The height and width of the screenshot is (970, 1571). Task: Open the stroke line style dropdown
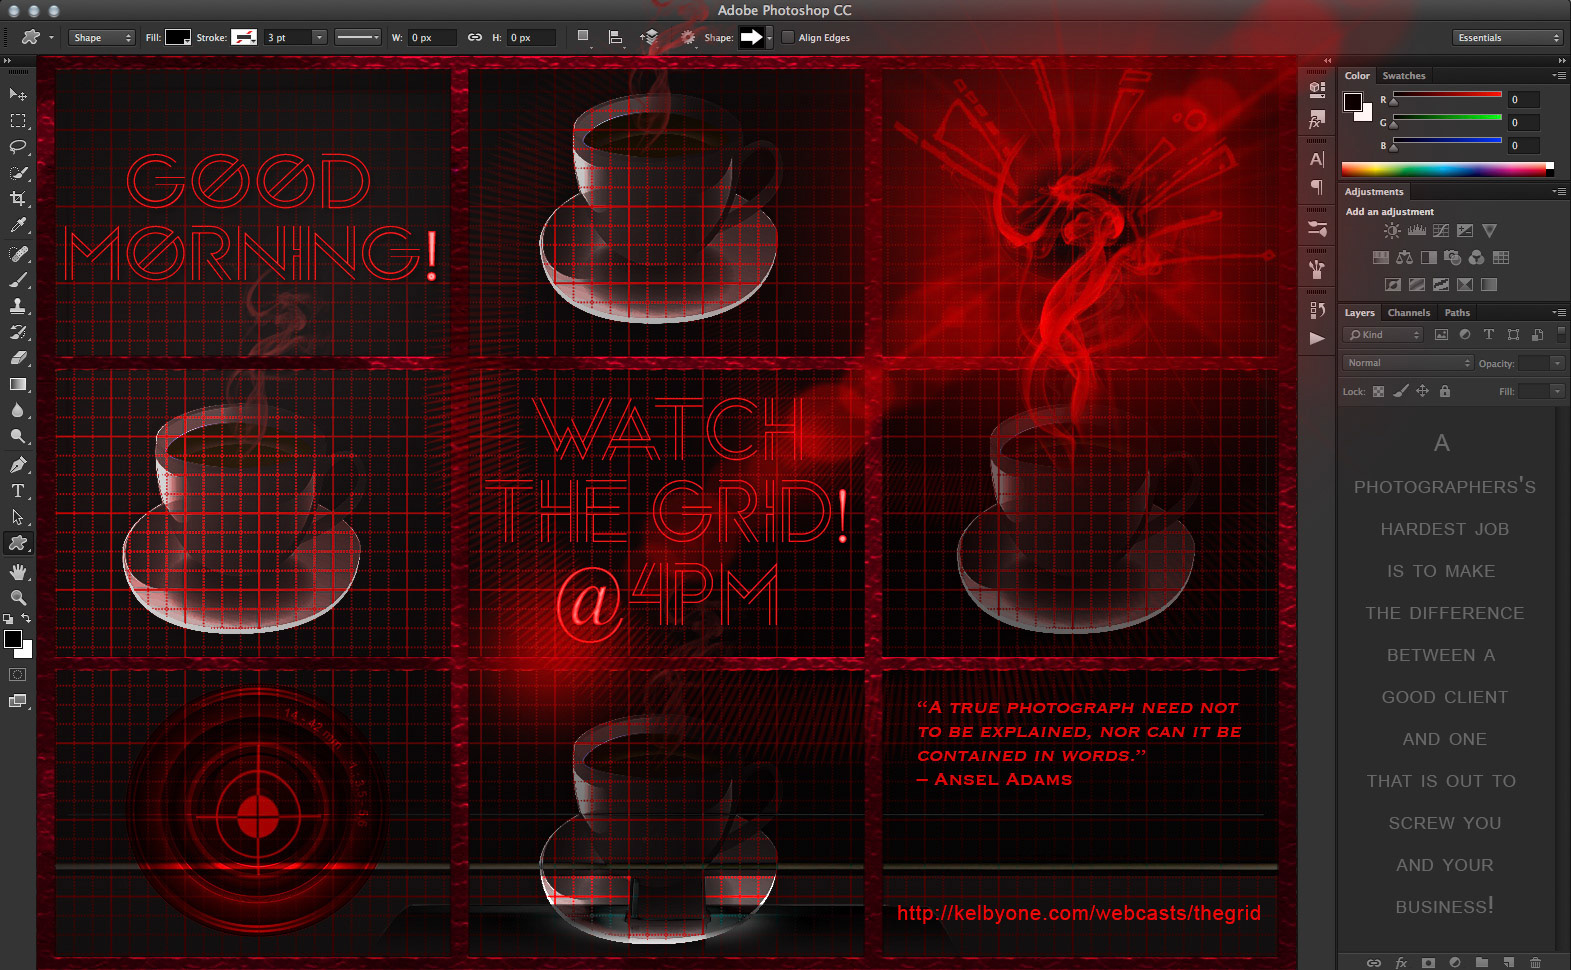pos(357,37)
